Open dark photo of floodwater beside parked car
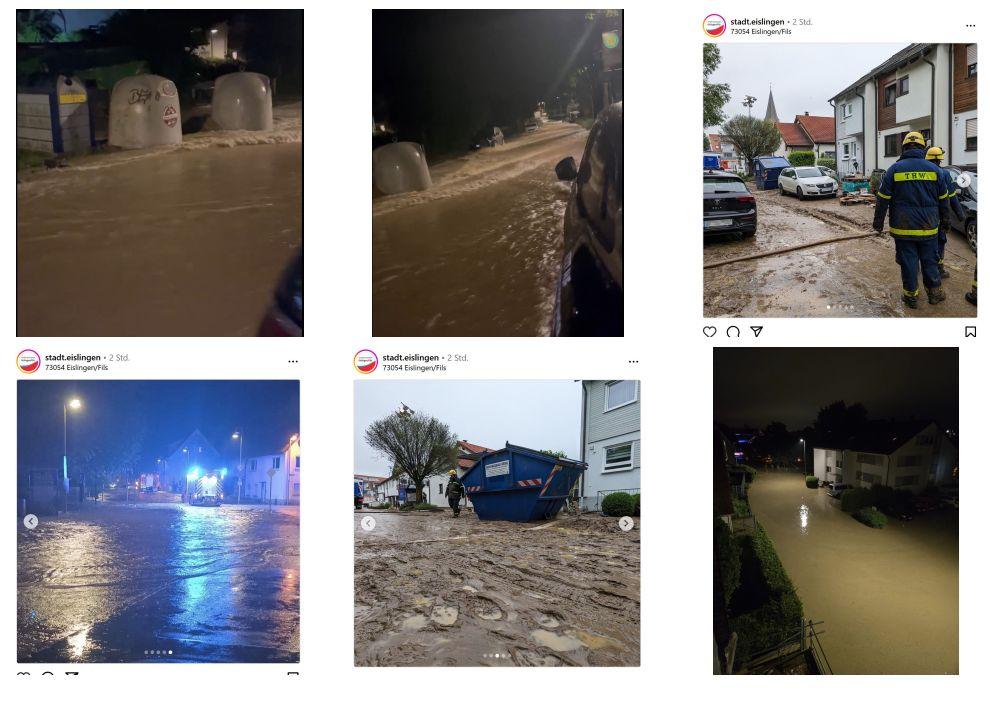Image resolution: width=990 pixels, height=710 pixels. 498,172
